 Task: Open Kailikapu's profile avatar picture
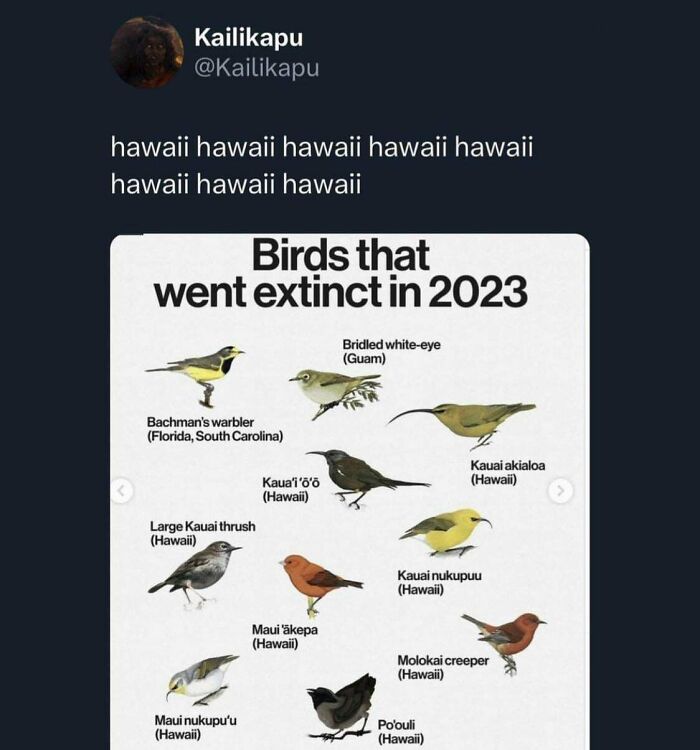tap(147, 51)
